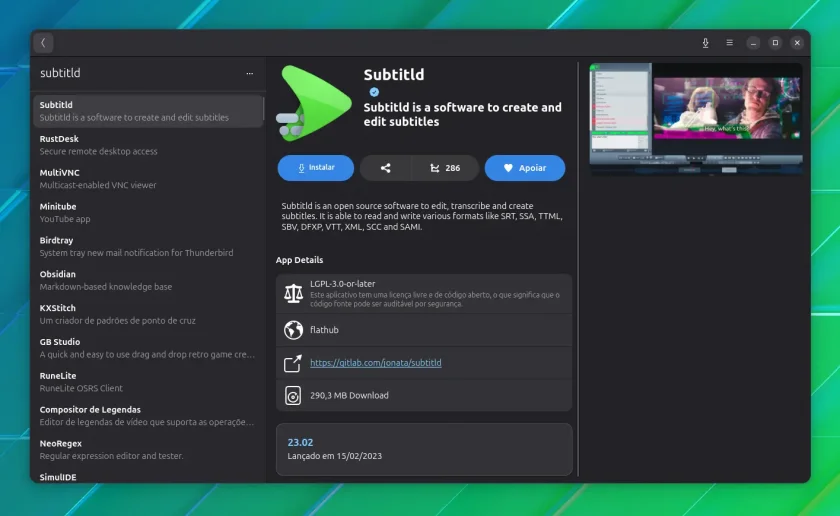Click the flathub source row text
Viewport: 840px width, 516px height.
click(x=324, y=330)
